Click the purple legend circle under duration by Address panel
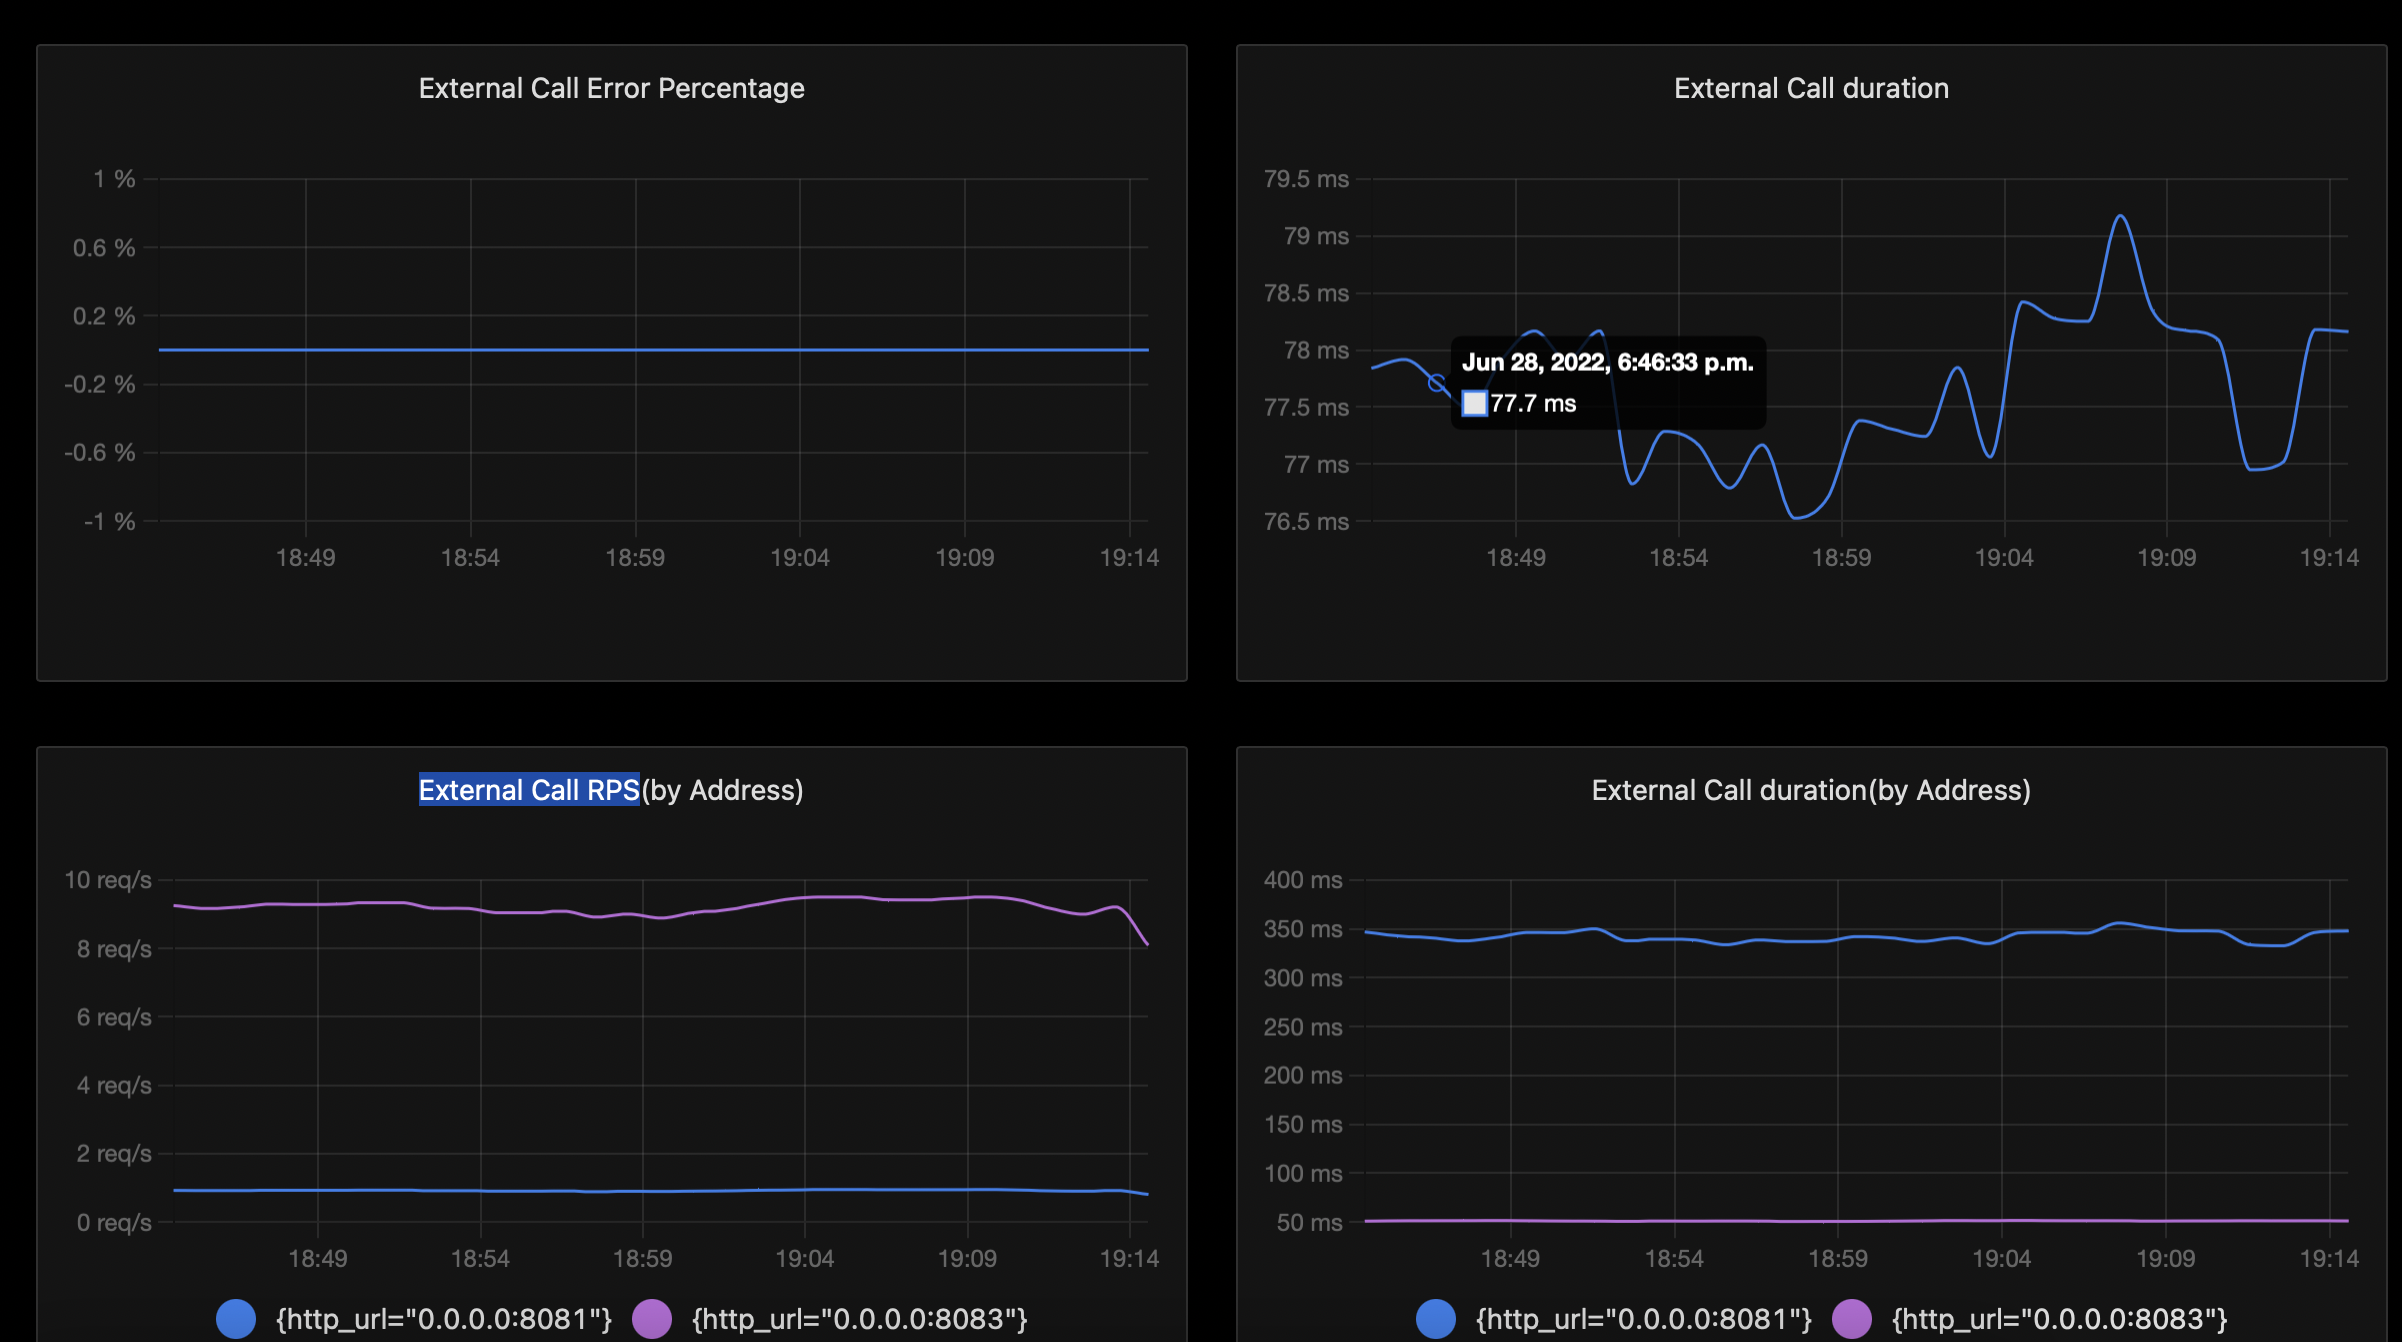This screenshot has height=1342, width=2402. 1855,1318
